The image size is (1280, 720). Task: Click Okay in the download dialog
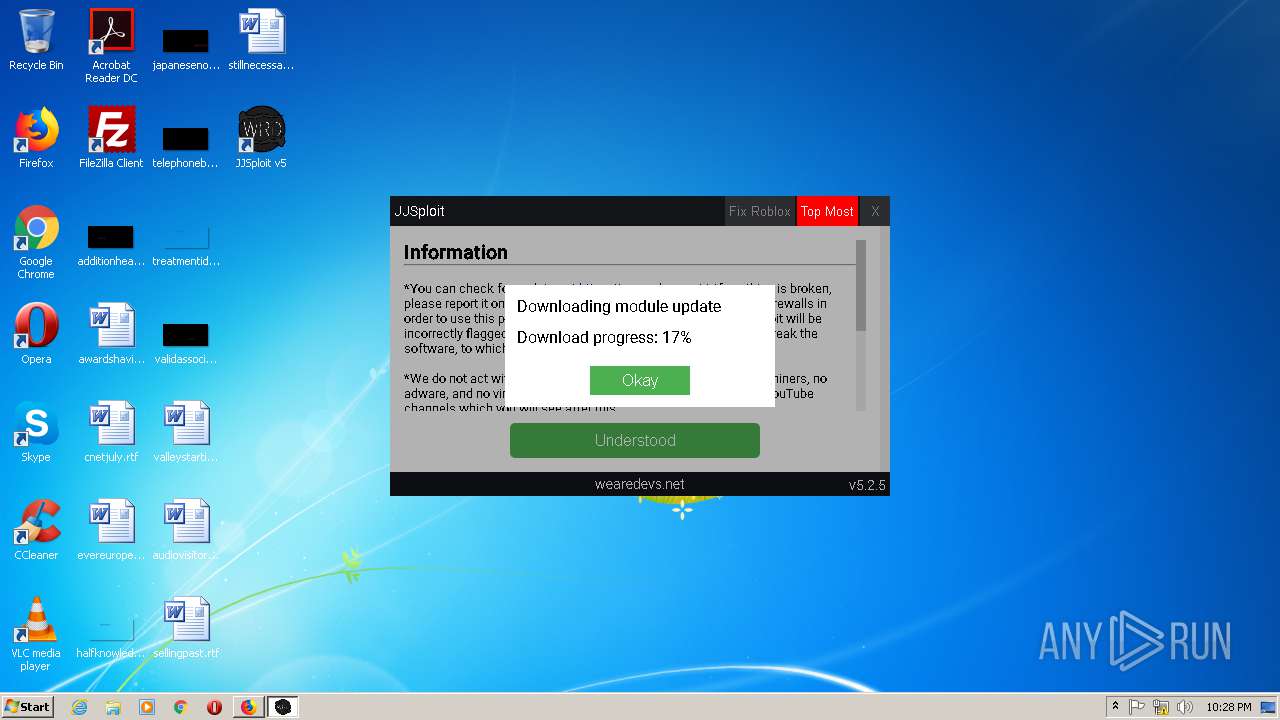tap(640, 380)
